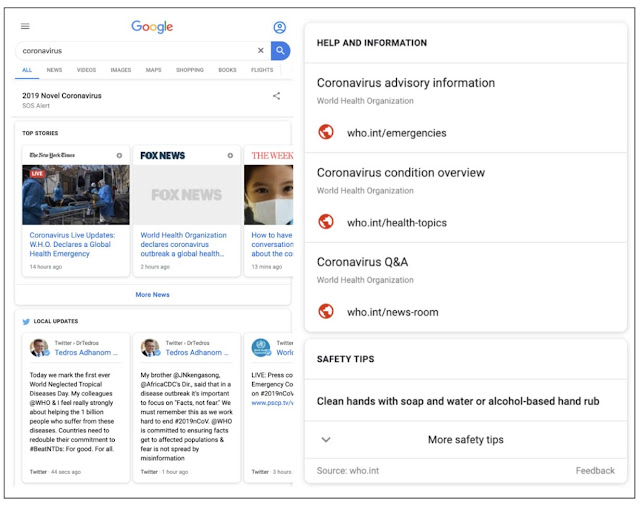Switch to the FLIGHTS tab
The height and width of the screenshot is (505, 640).
262,70
